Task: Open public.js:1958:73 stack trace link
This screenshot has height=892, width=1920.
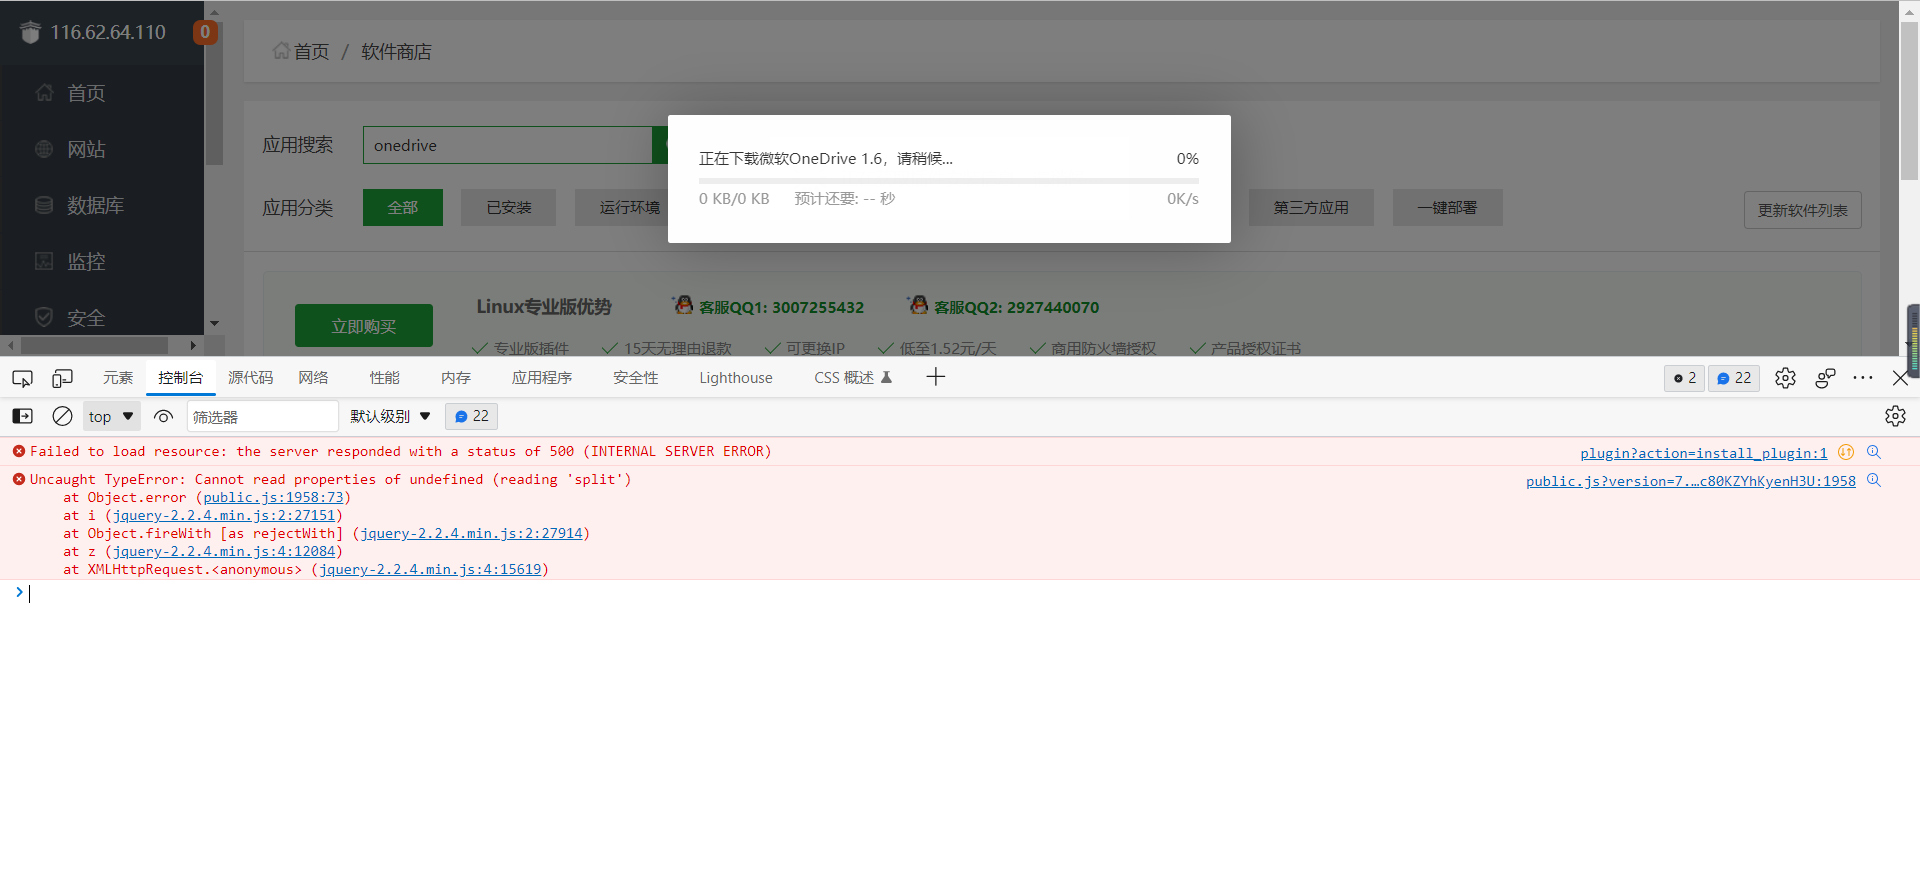Action: point(273,497)
